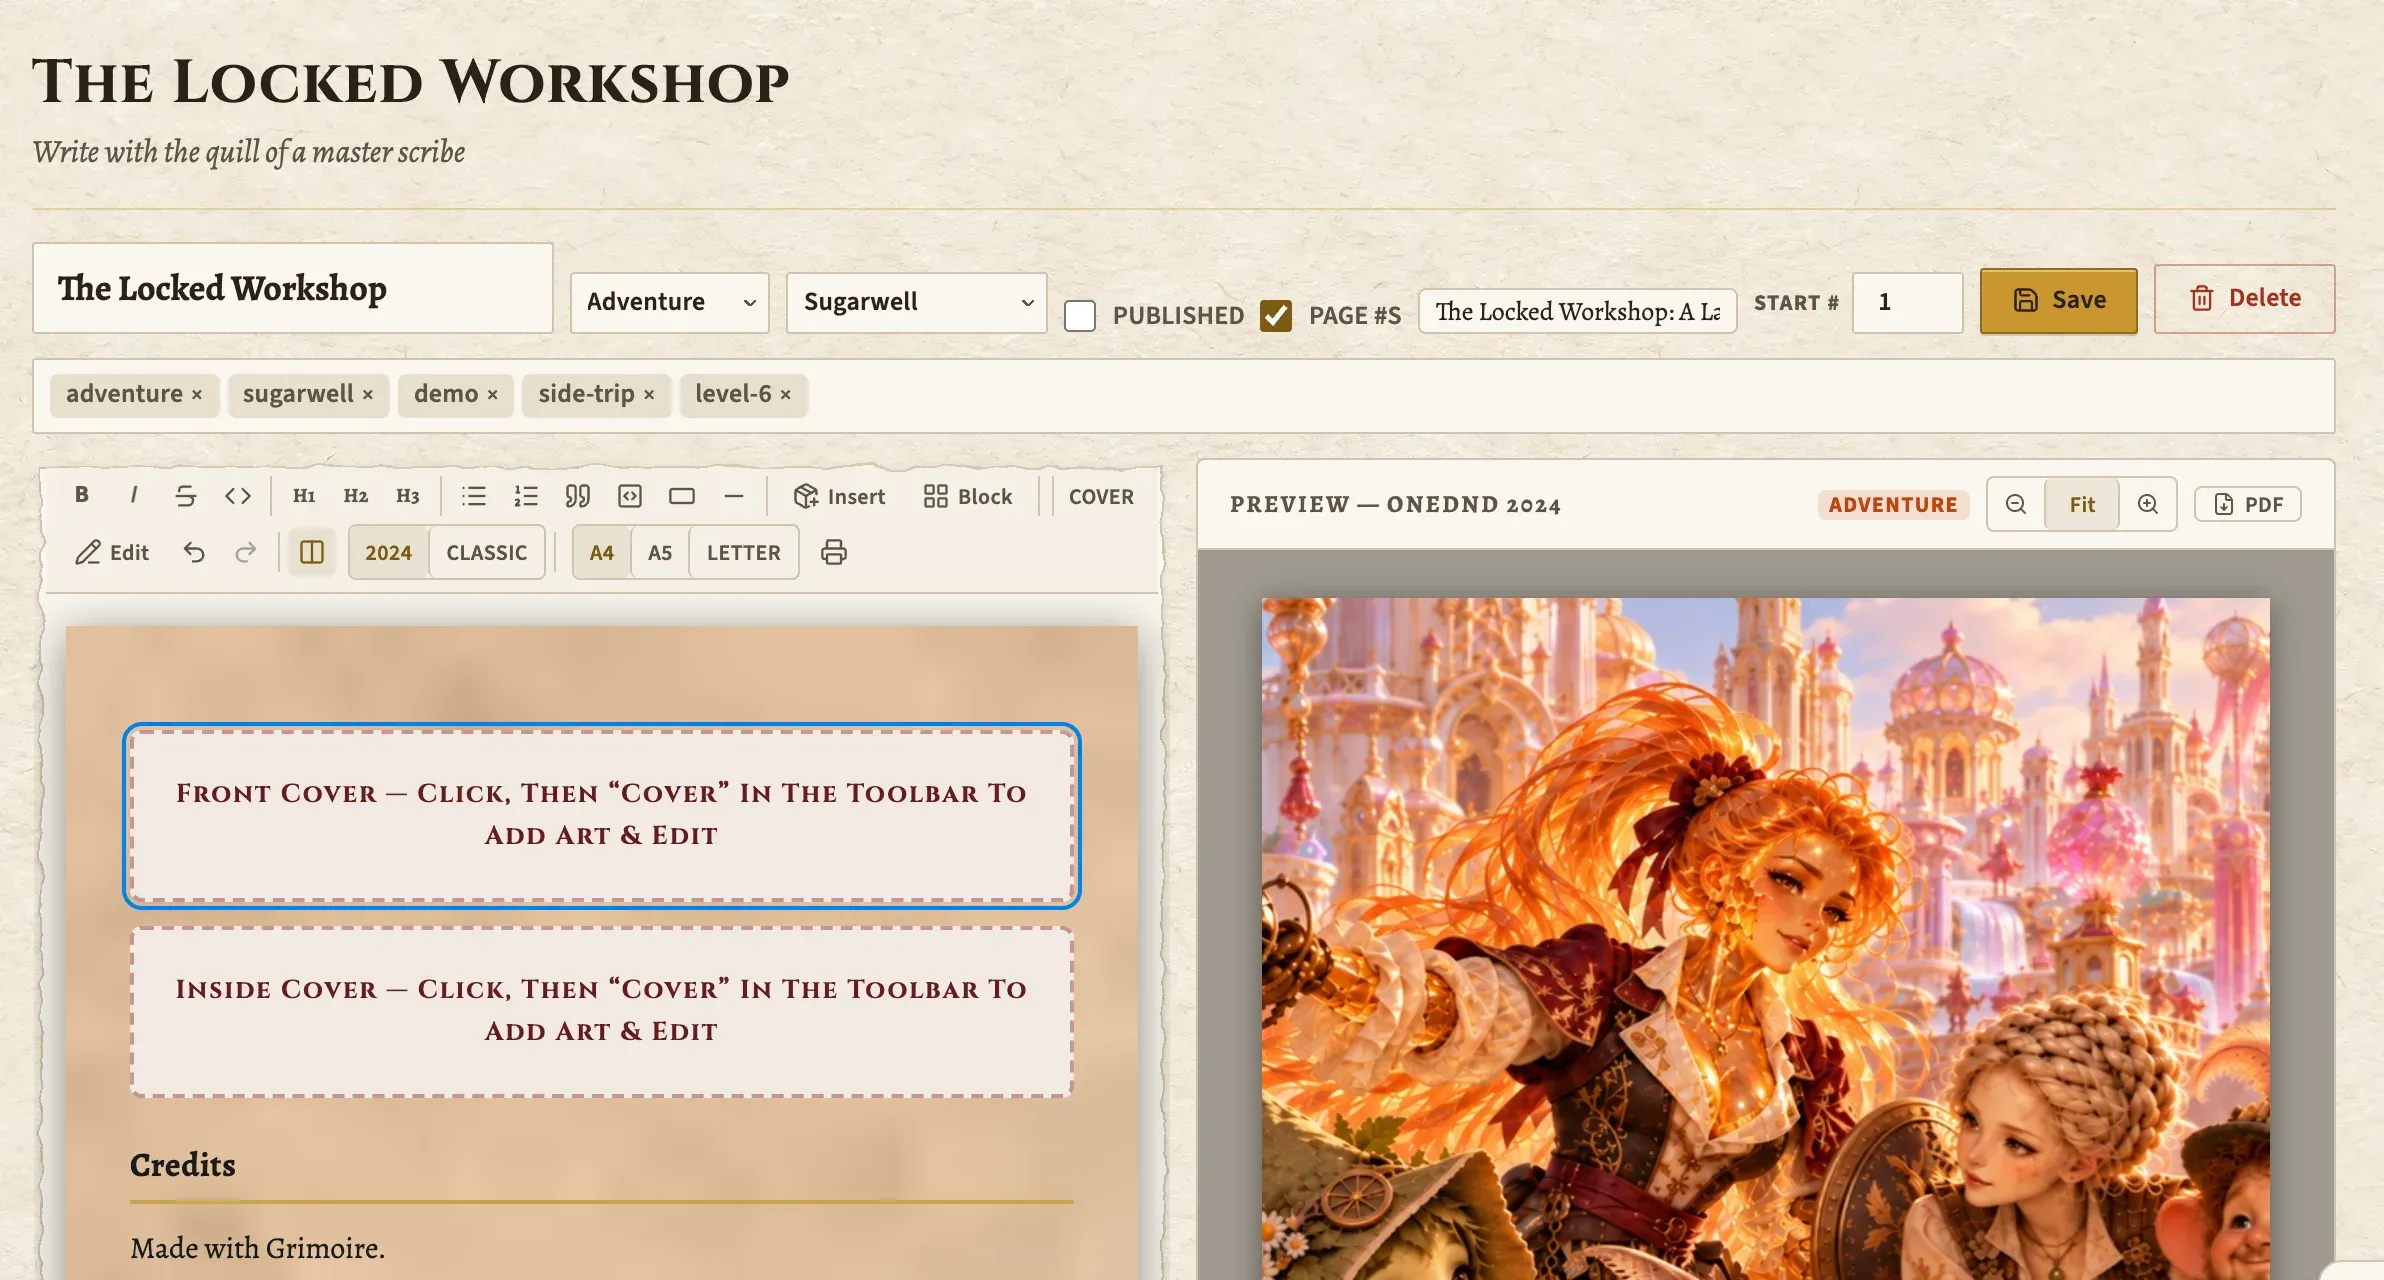Insert inline code formatting
The image size is (2384, 1280).
pos(238,495)
